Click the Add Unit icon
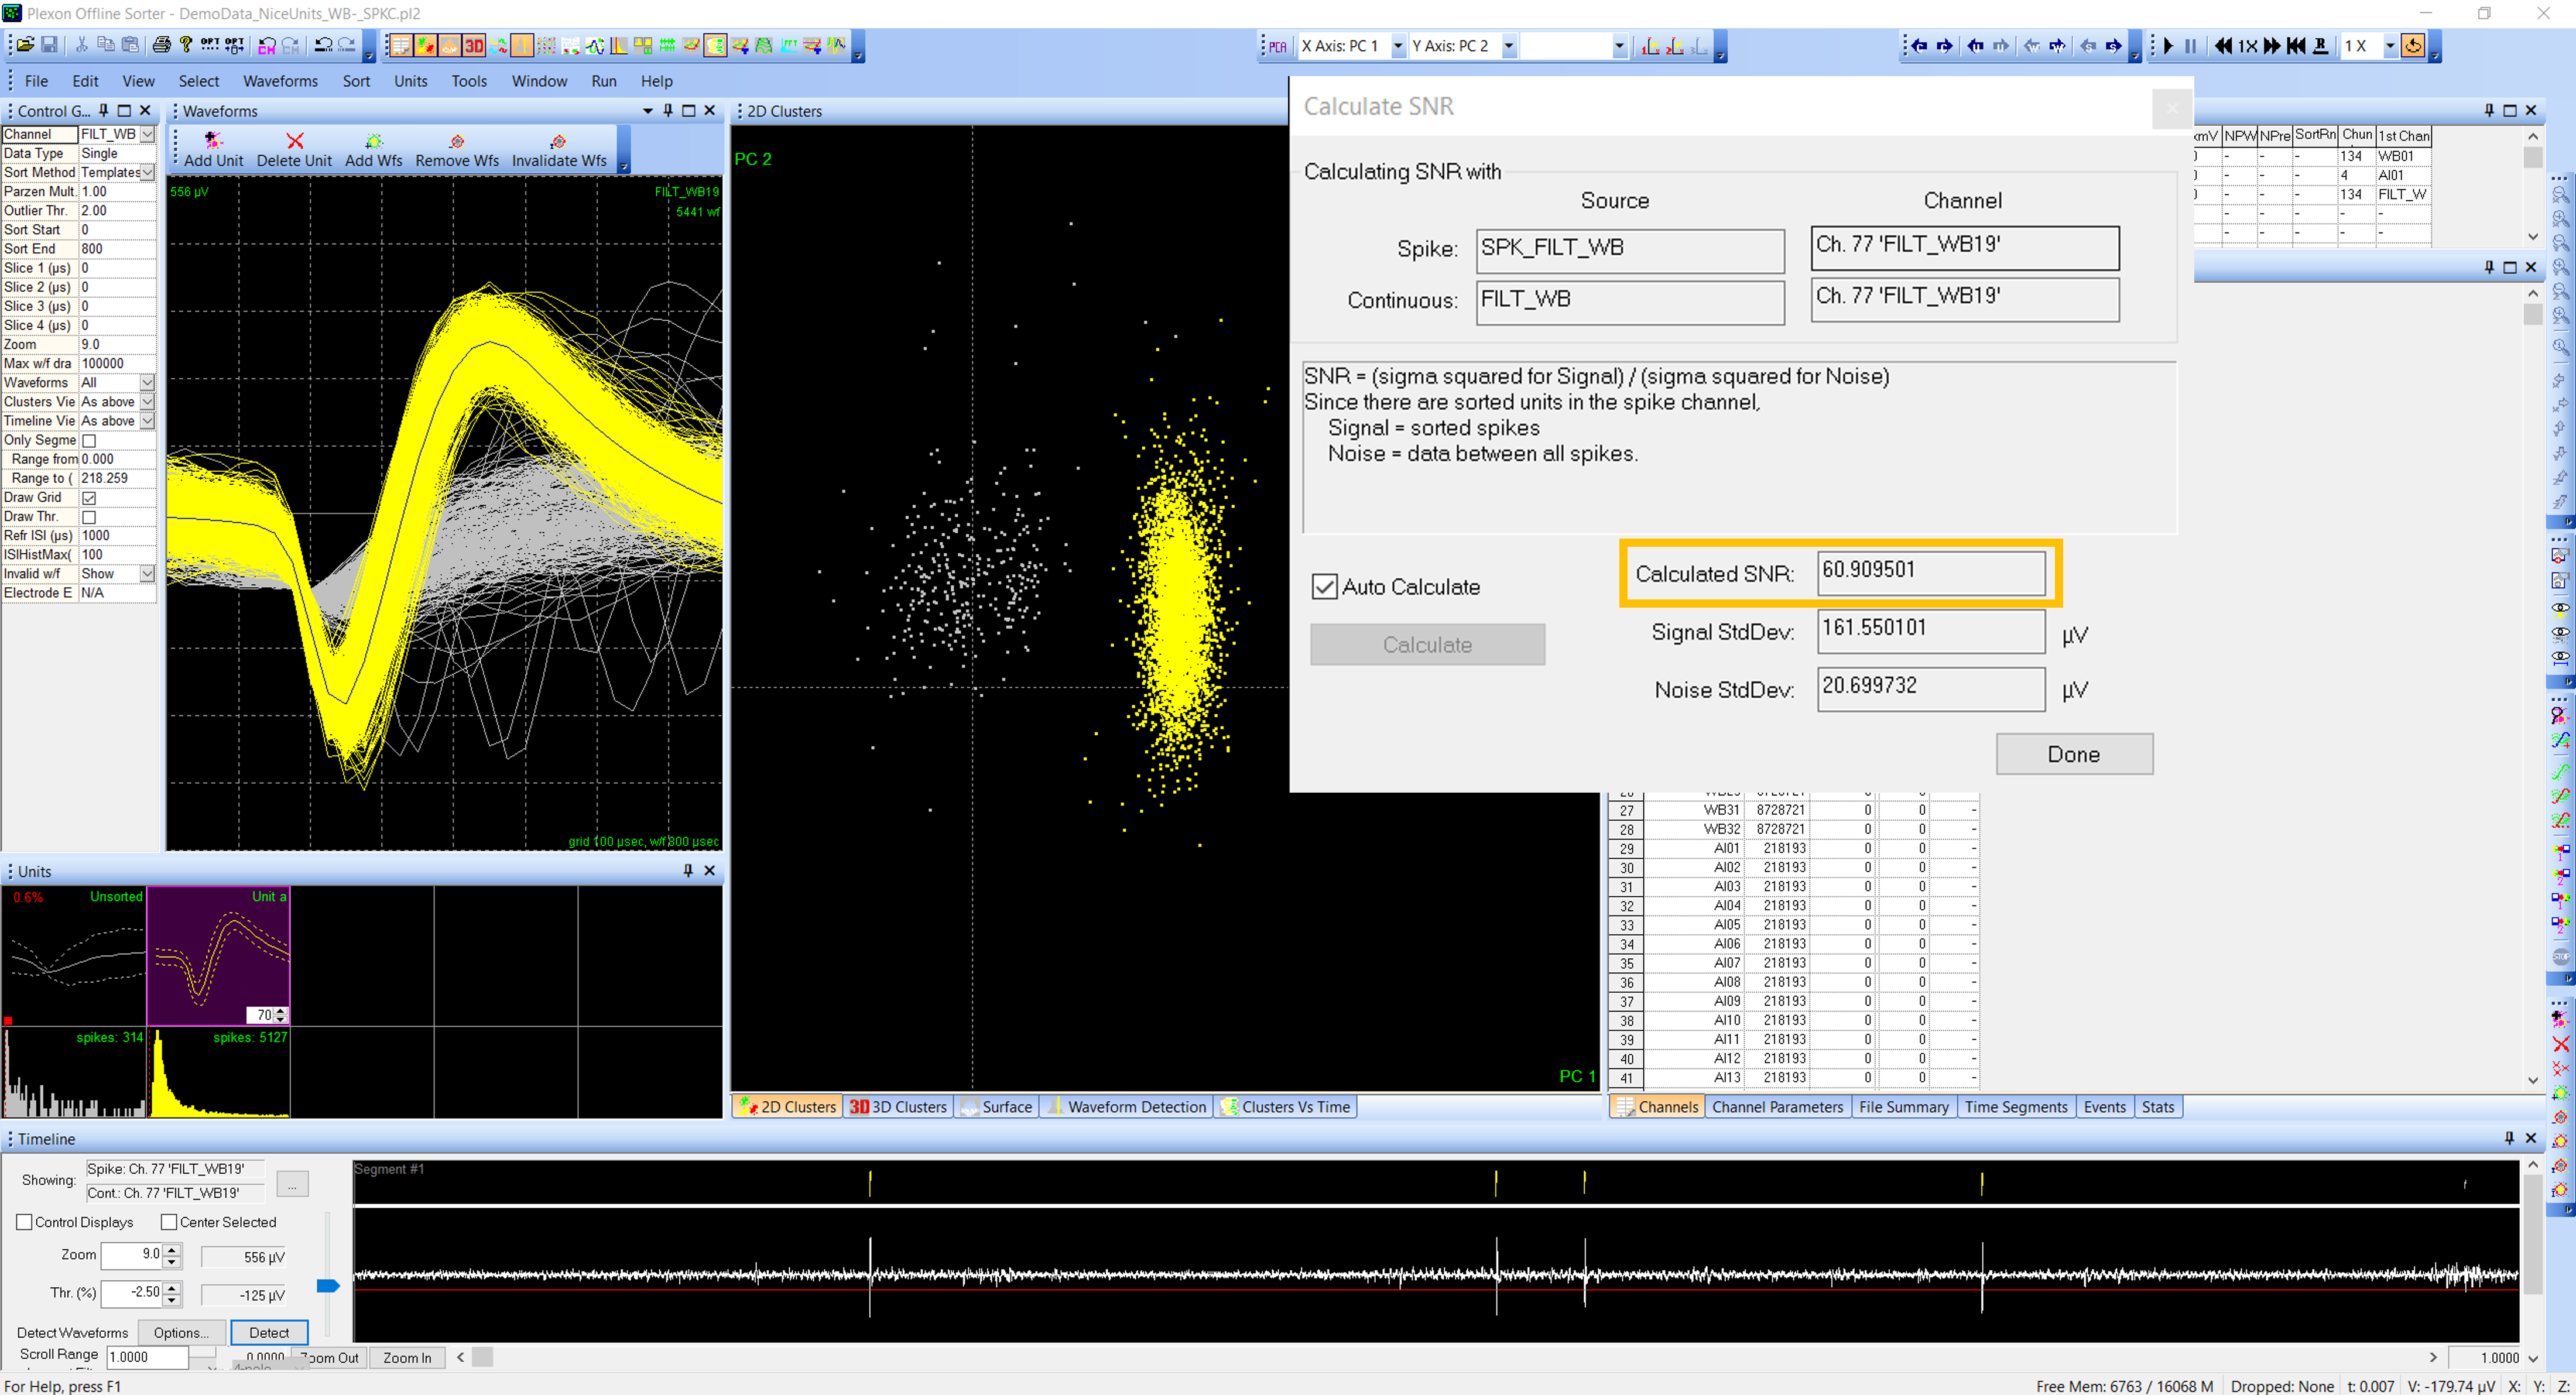Screen dimensions: 2576x1395 pyautogui.click(x=213, y=141)
